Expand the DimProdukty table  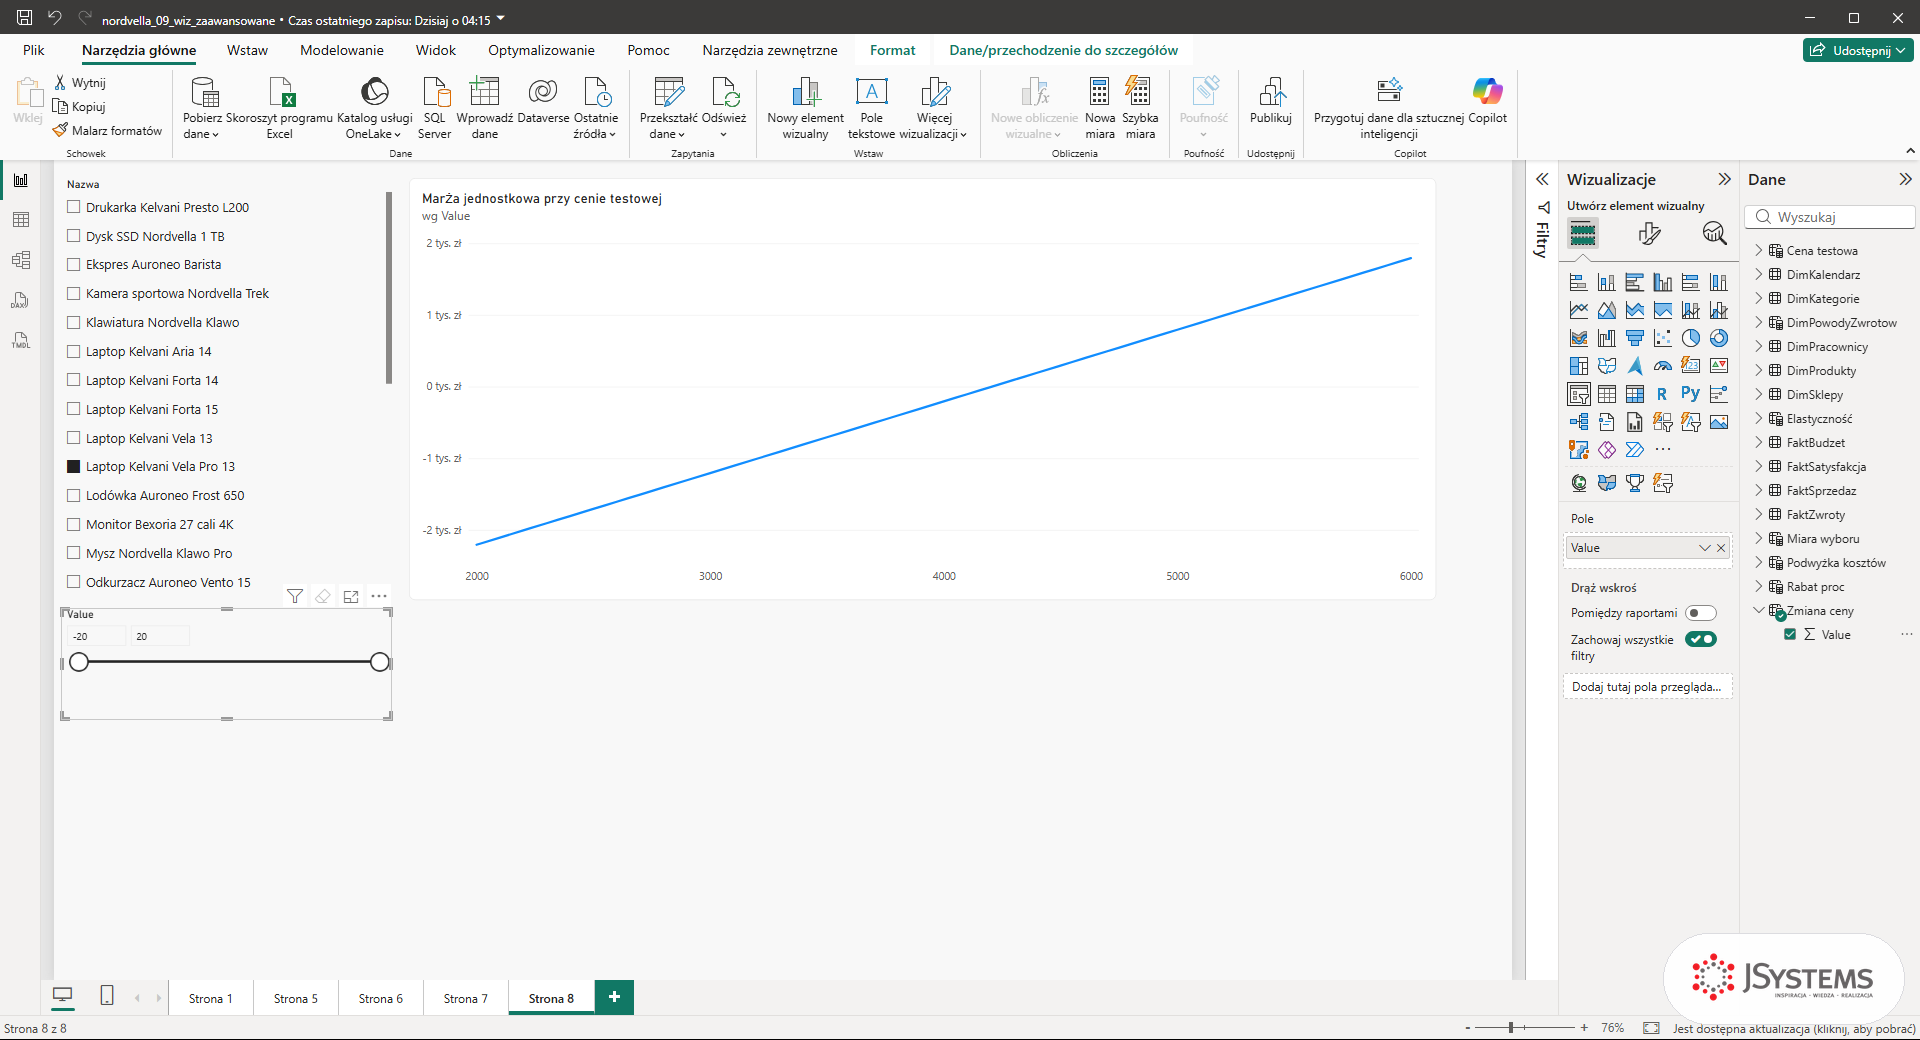click(x=1759, y=370)
